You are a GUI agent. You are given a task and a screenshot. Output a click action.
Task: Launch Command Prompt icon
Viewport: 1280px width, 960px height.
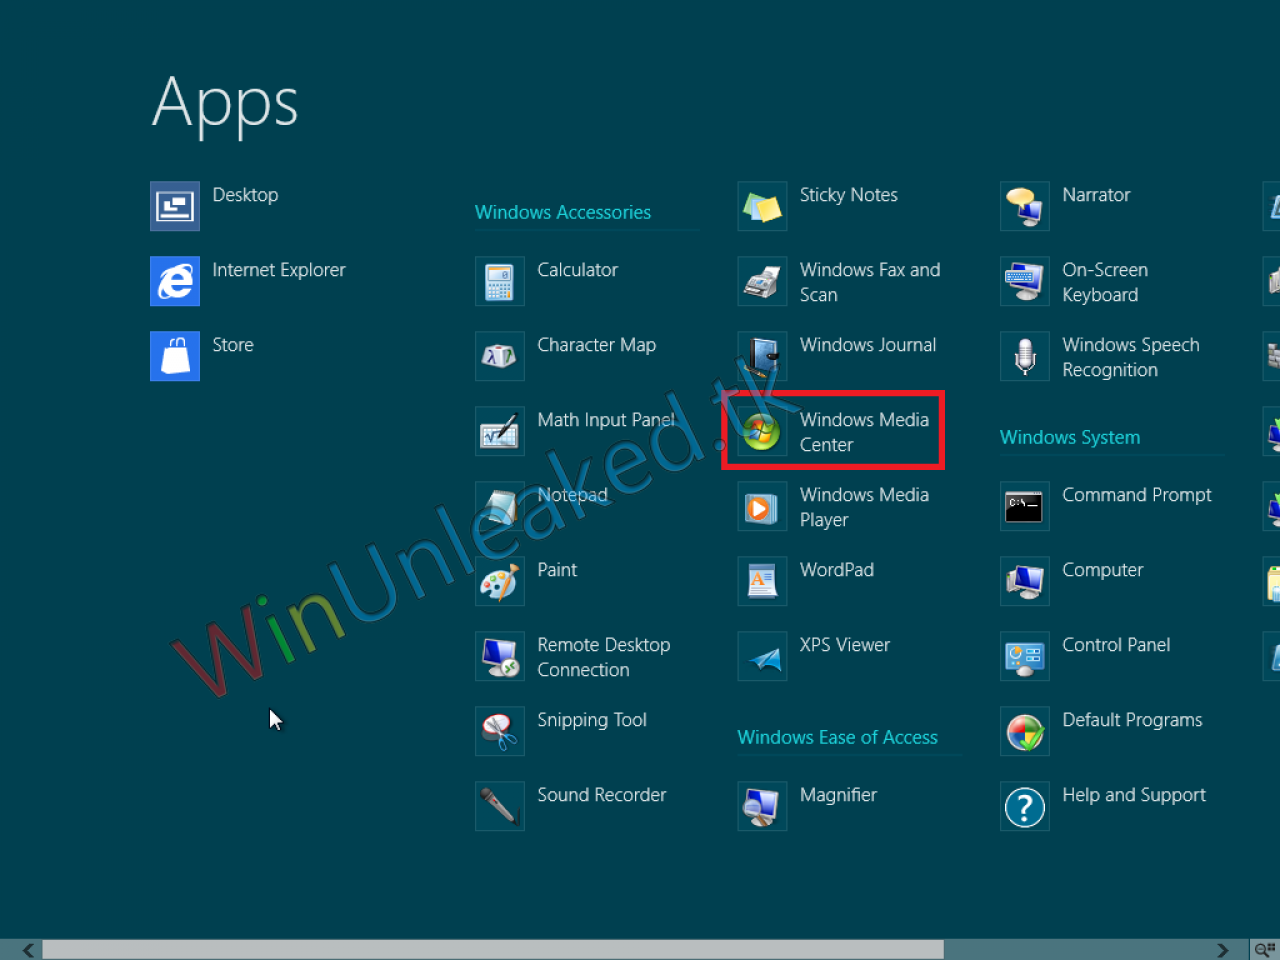[x=1025, y=506]
